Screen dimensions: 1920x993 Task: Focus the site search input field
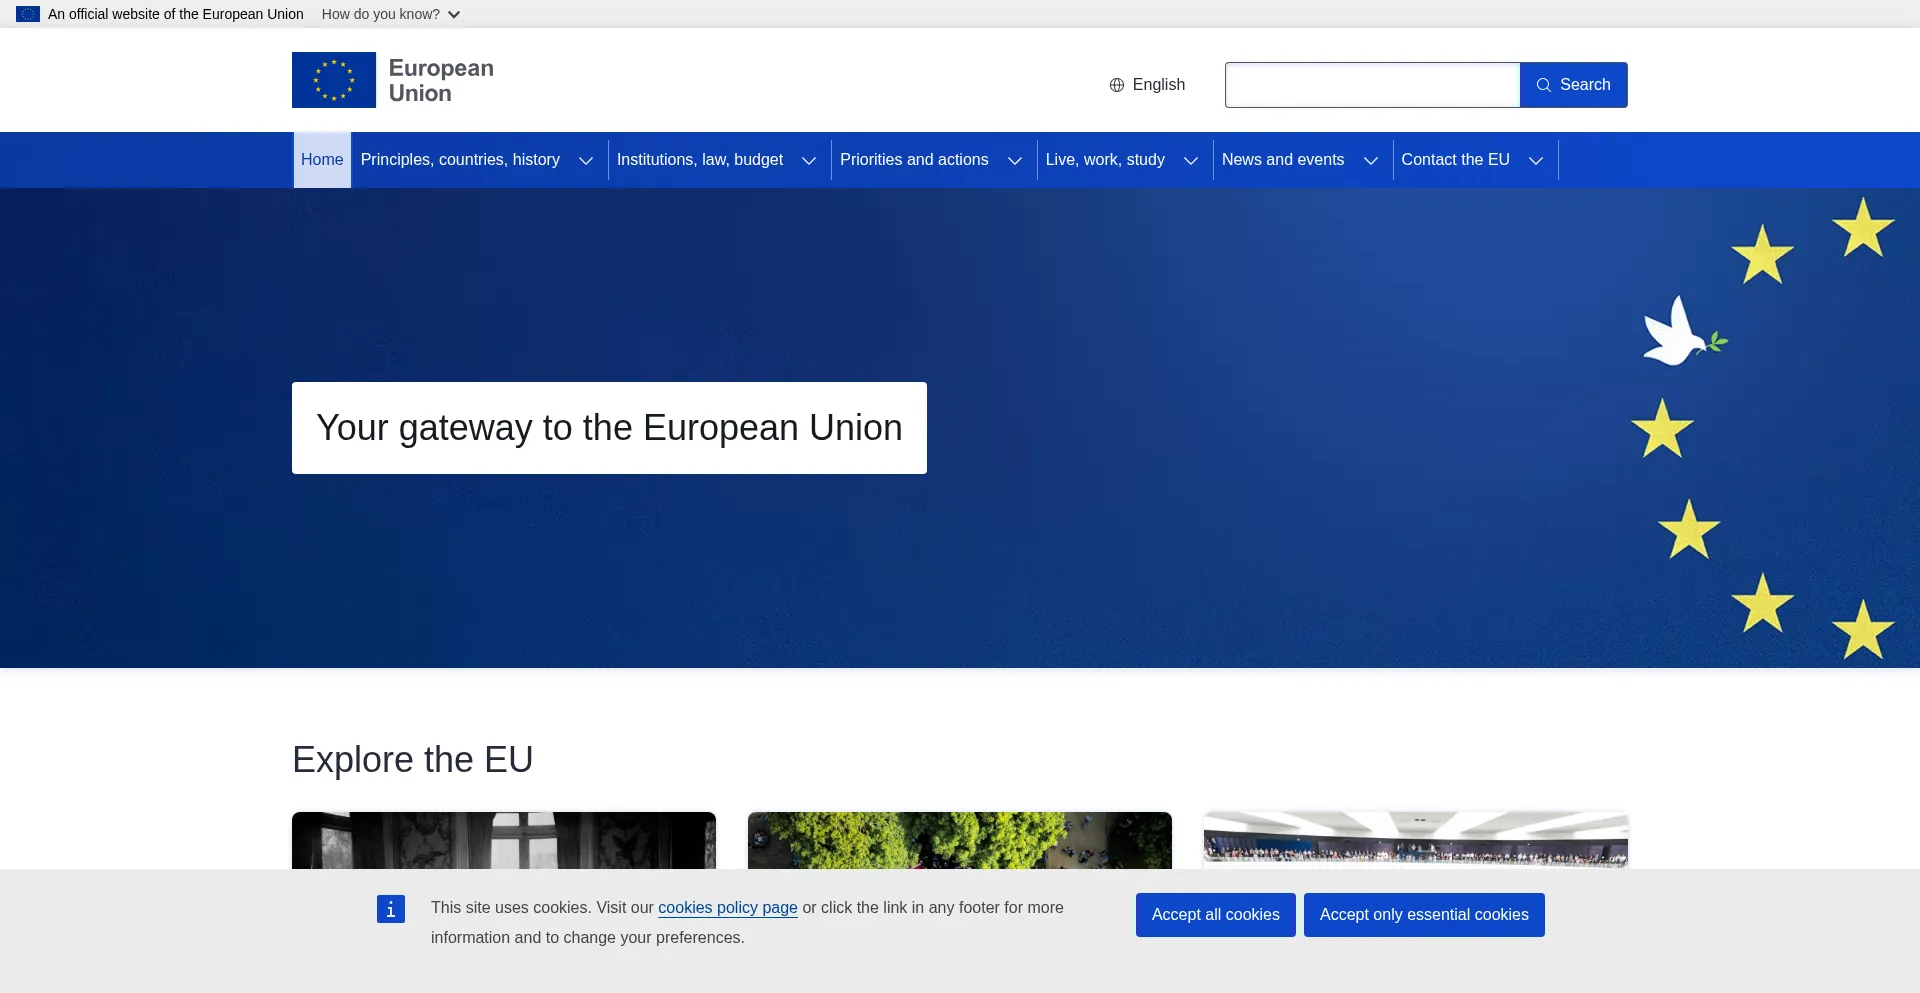click(1372, 85)
